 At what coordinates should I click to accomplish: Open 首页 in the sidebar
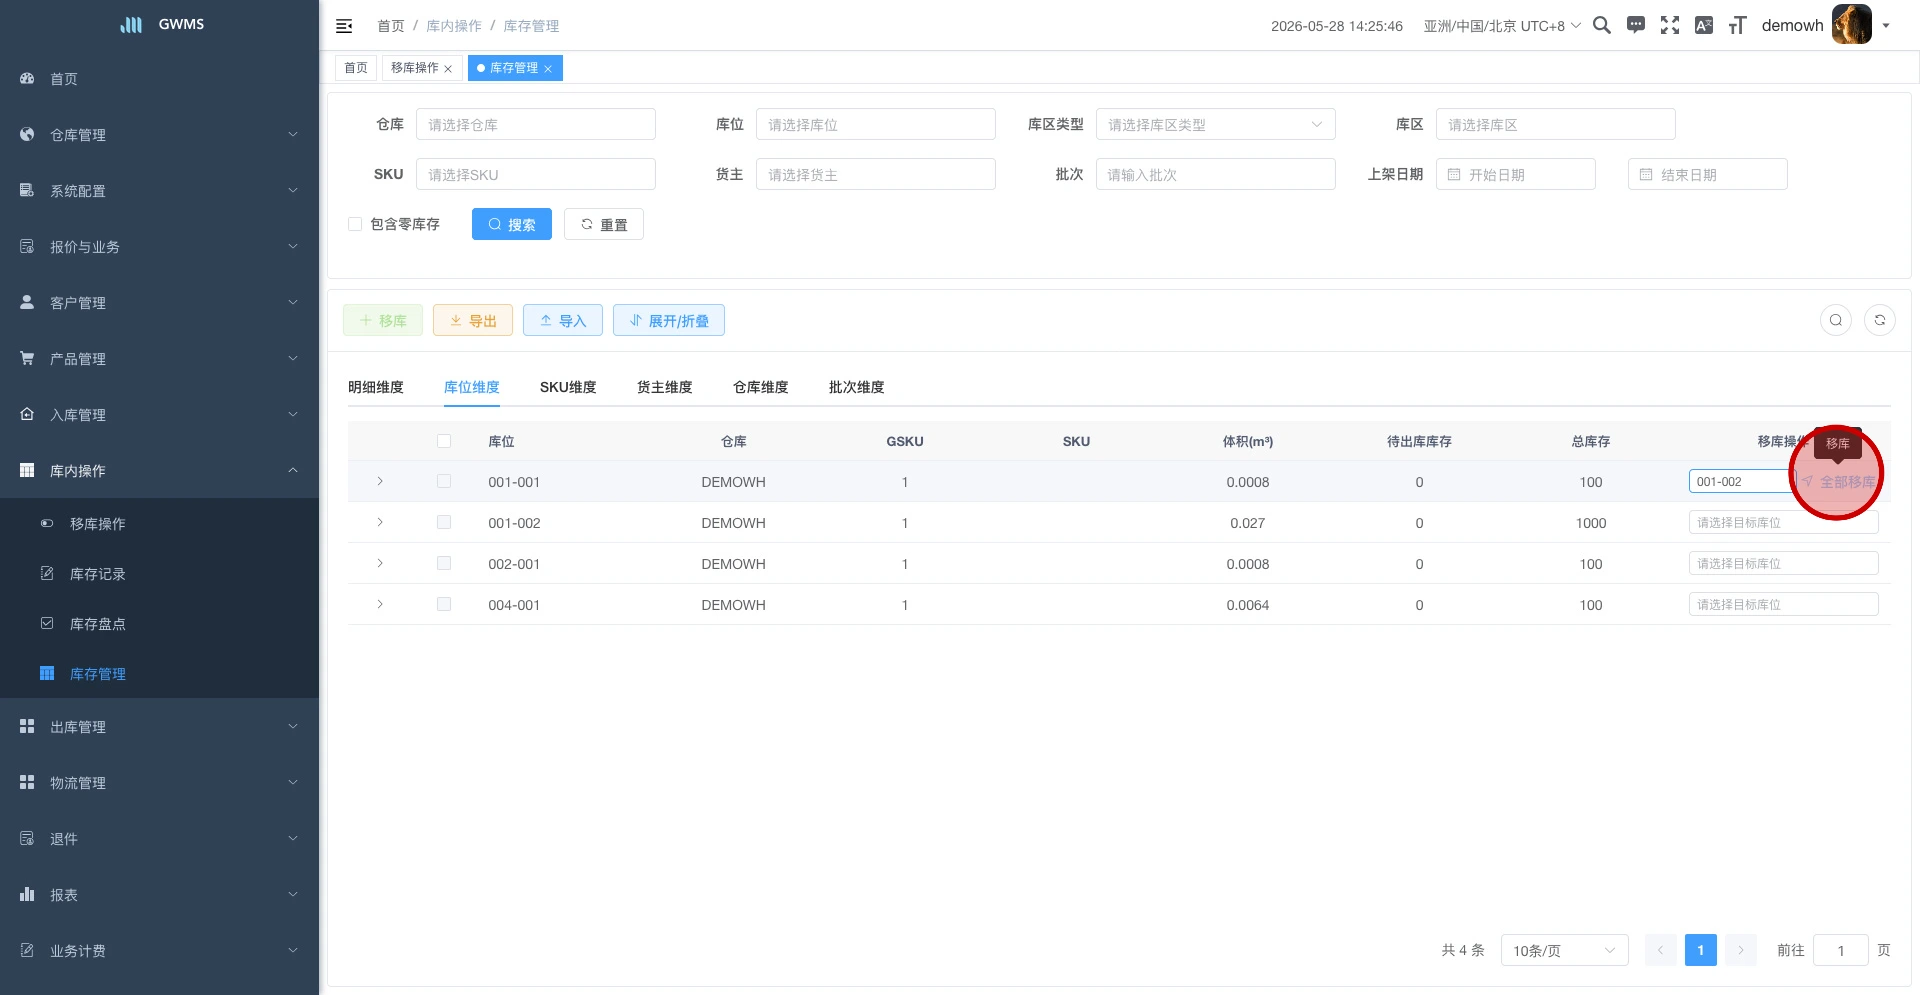point(160,79)
